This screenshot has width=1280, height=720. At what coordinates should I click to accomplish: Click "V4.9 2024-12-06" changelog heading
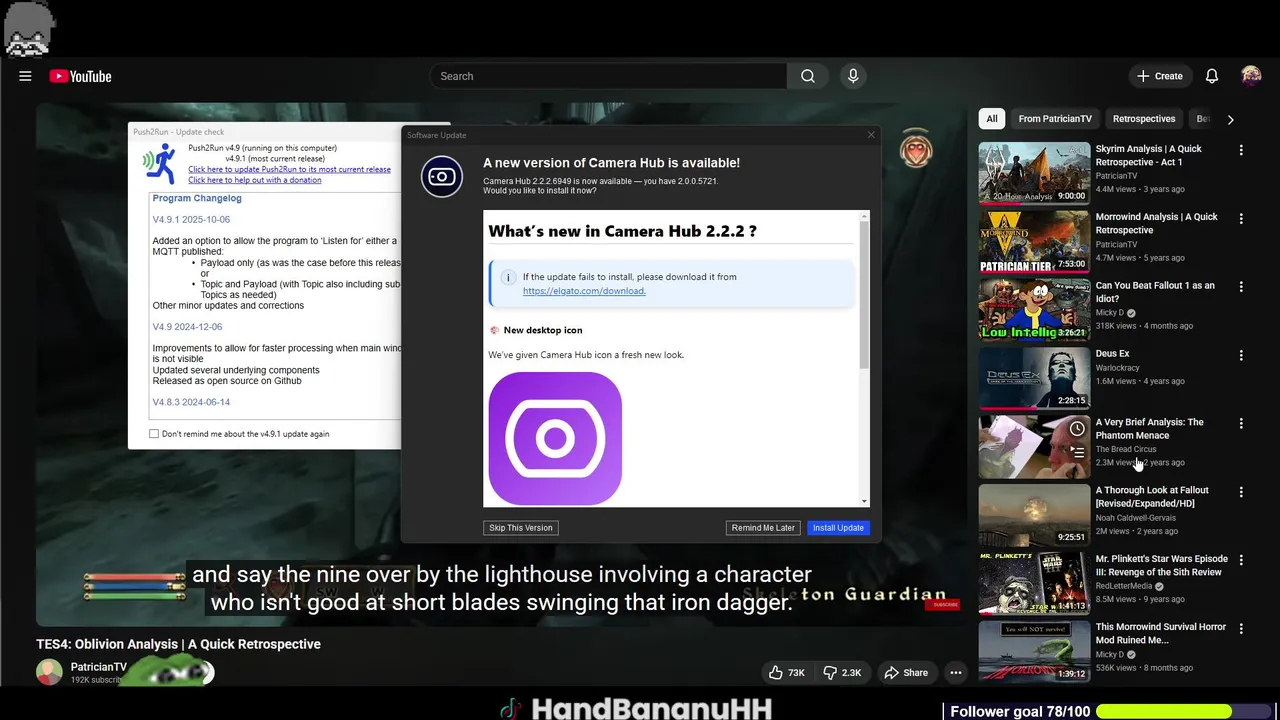point(187,327)
